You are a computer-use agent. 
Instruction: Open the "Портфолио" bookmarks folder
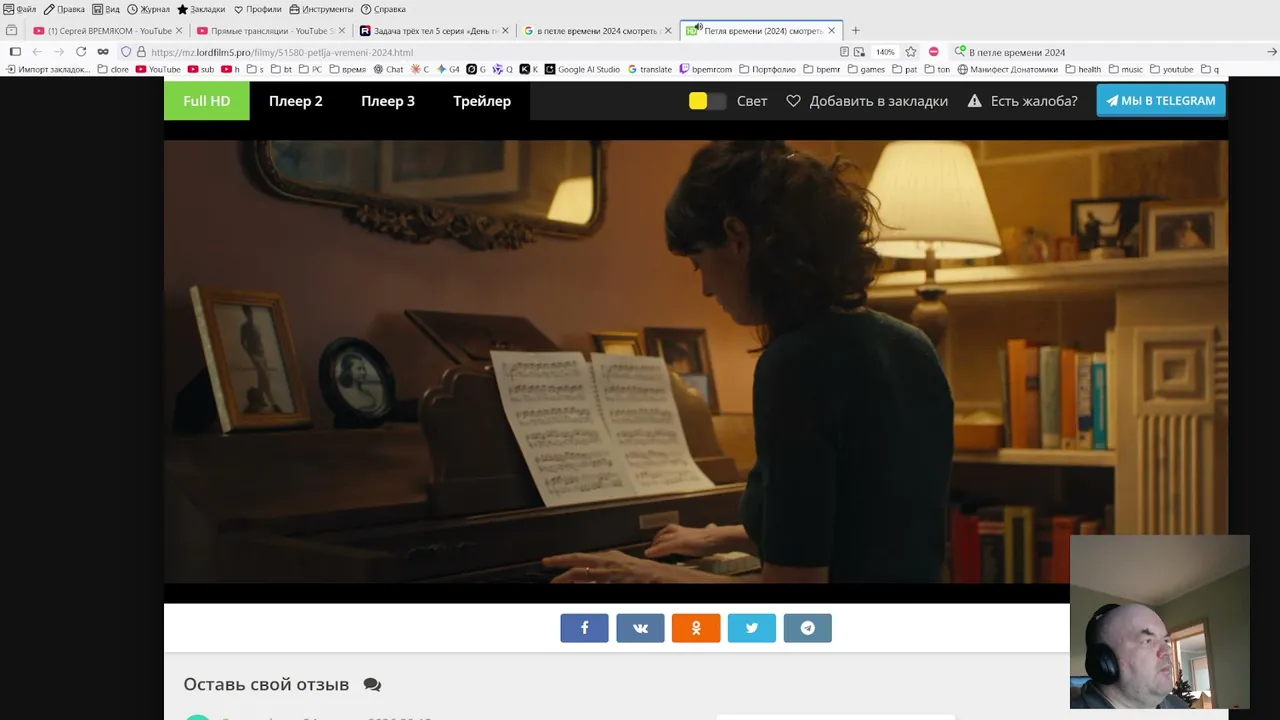tap(767, 69)
